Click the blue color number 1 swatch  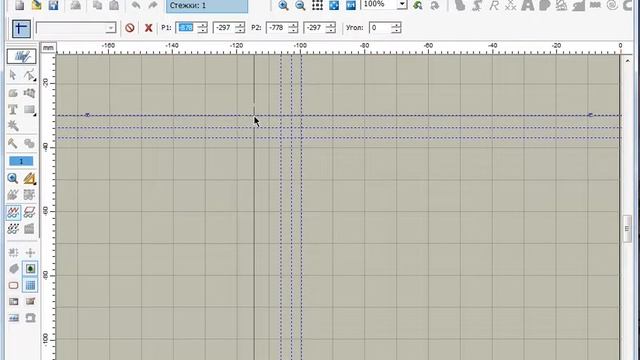pos(21,161)
